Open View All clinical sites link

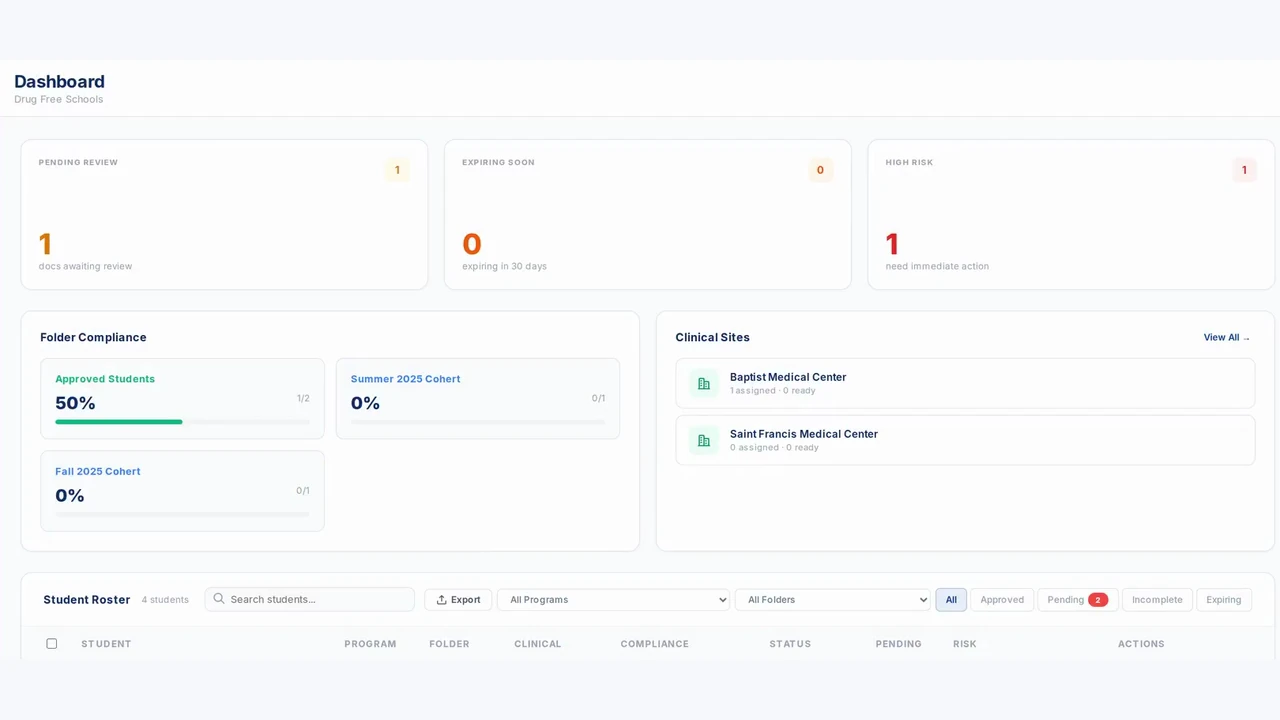click(x=1227, y=338)
